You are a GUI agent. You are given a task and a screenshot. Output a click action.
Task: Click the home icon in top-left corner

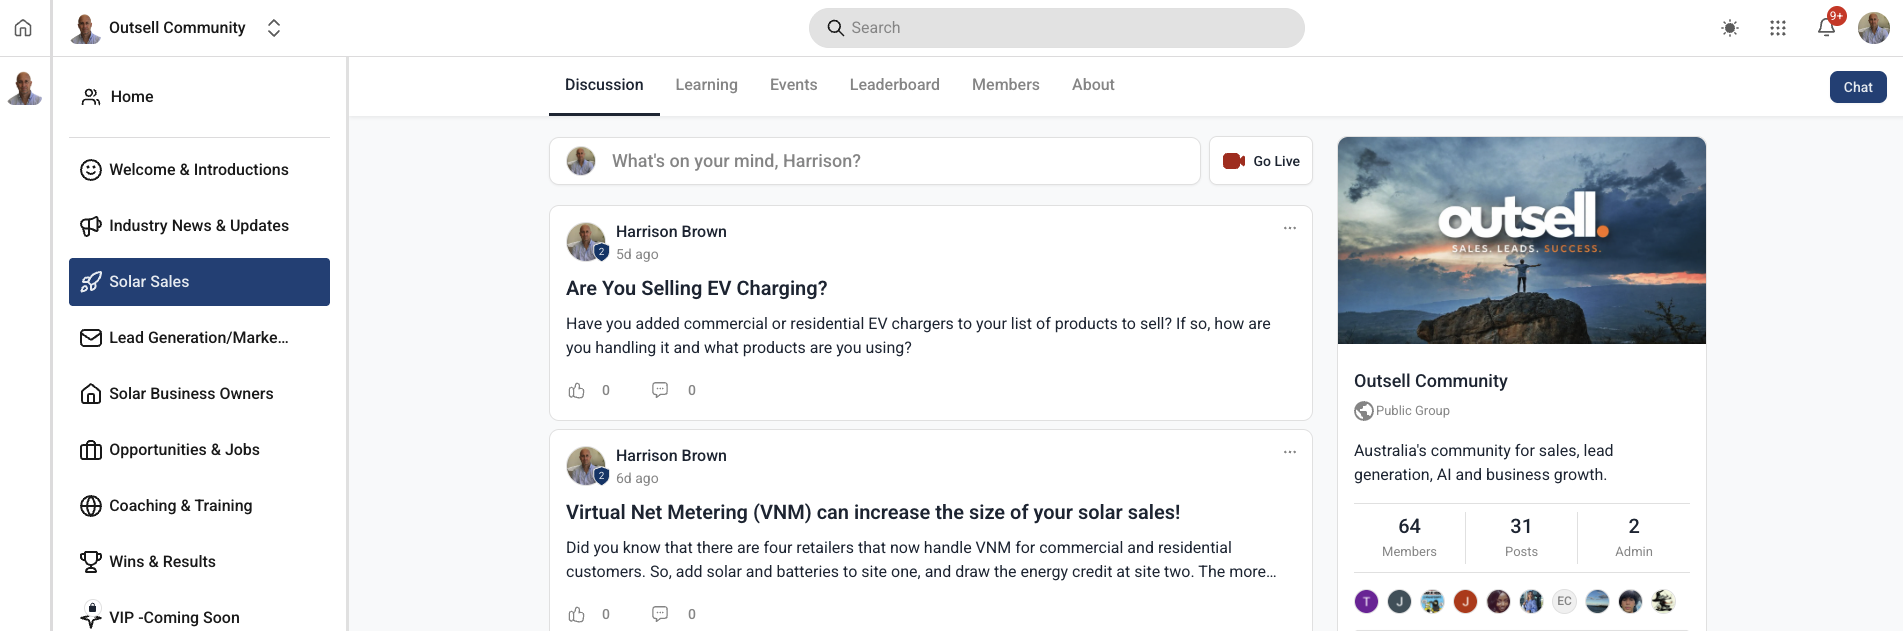click(23, 28)
